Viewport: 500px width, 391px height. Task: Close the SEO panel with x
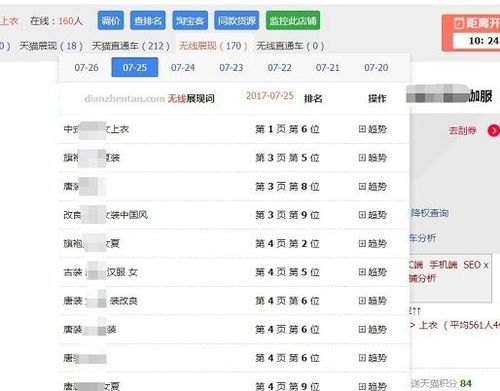pyautogui.click(x=486, y=265)
